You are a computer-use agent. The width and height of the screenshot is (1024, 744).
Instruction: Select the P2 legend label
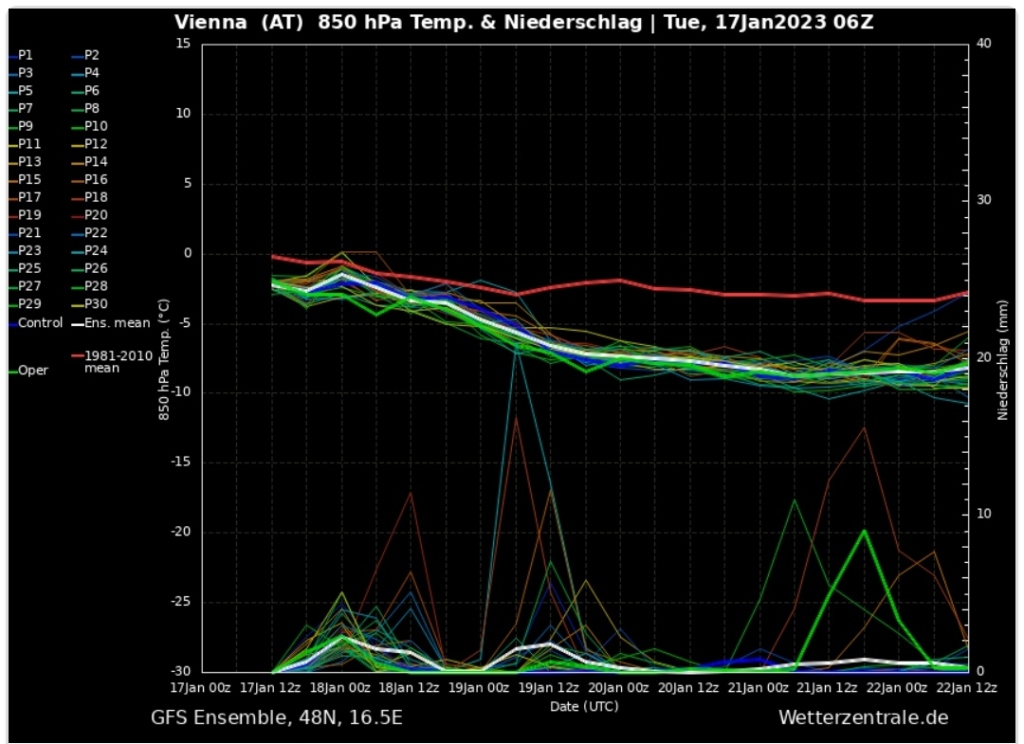pyautogui.click(x=91, y=55)
